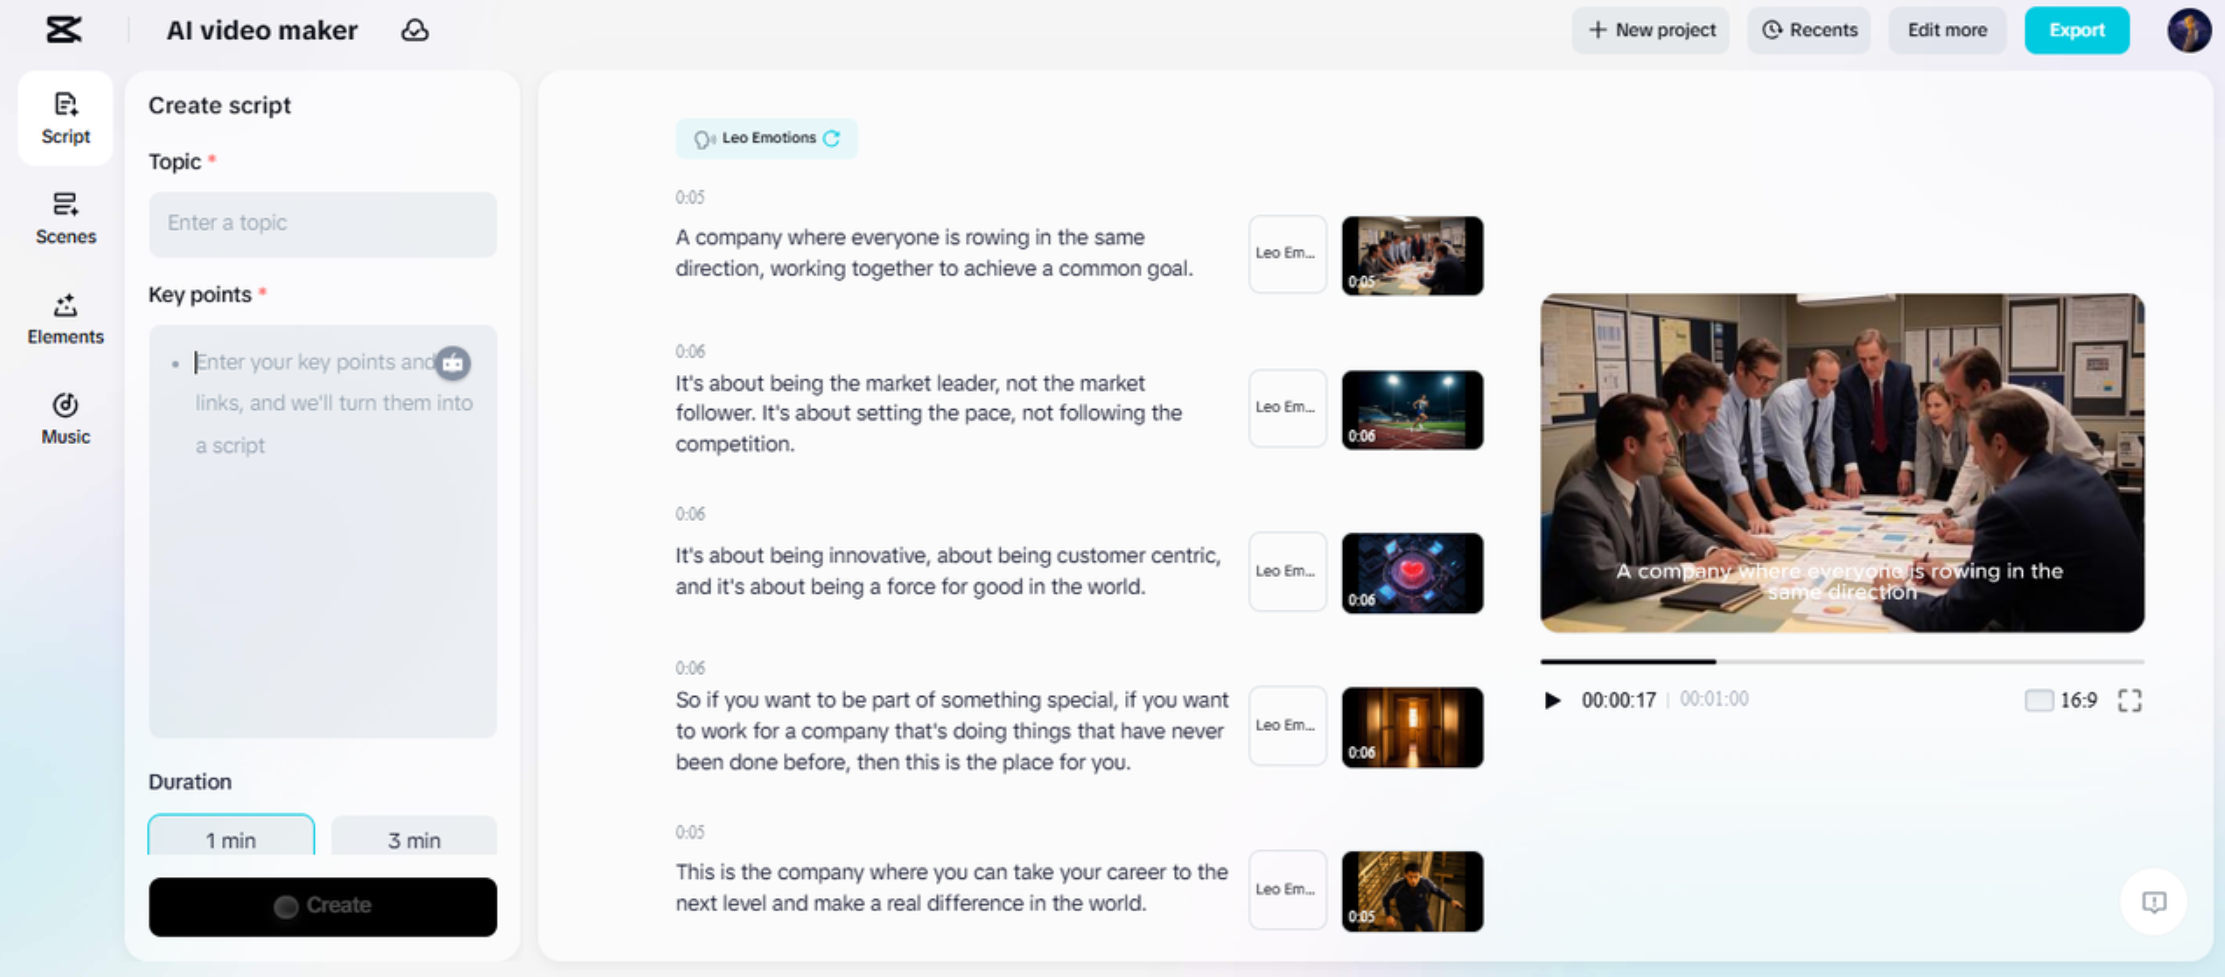Click the large video preview image
The image size is (2225, 977).
[1842, 463]
